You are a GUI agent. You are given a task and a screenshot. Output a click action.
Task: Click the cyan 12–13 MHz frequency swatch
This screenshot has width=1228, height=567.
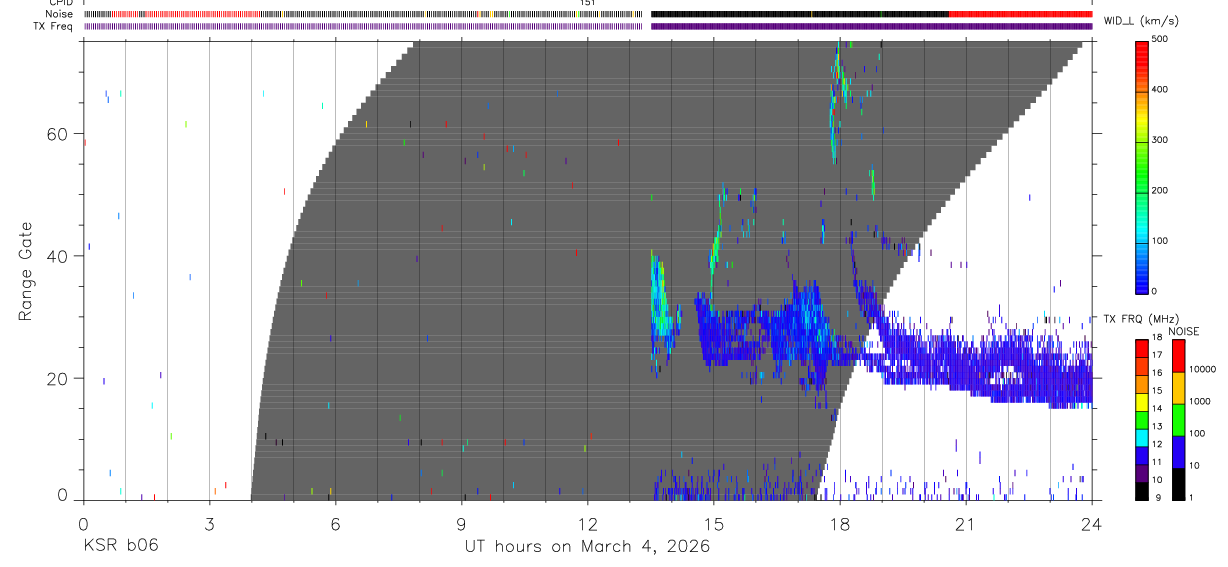[1142, 437]
